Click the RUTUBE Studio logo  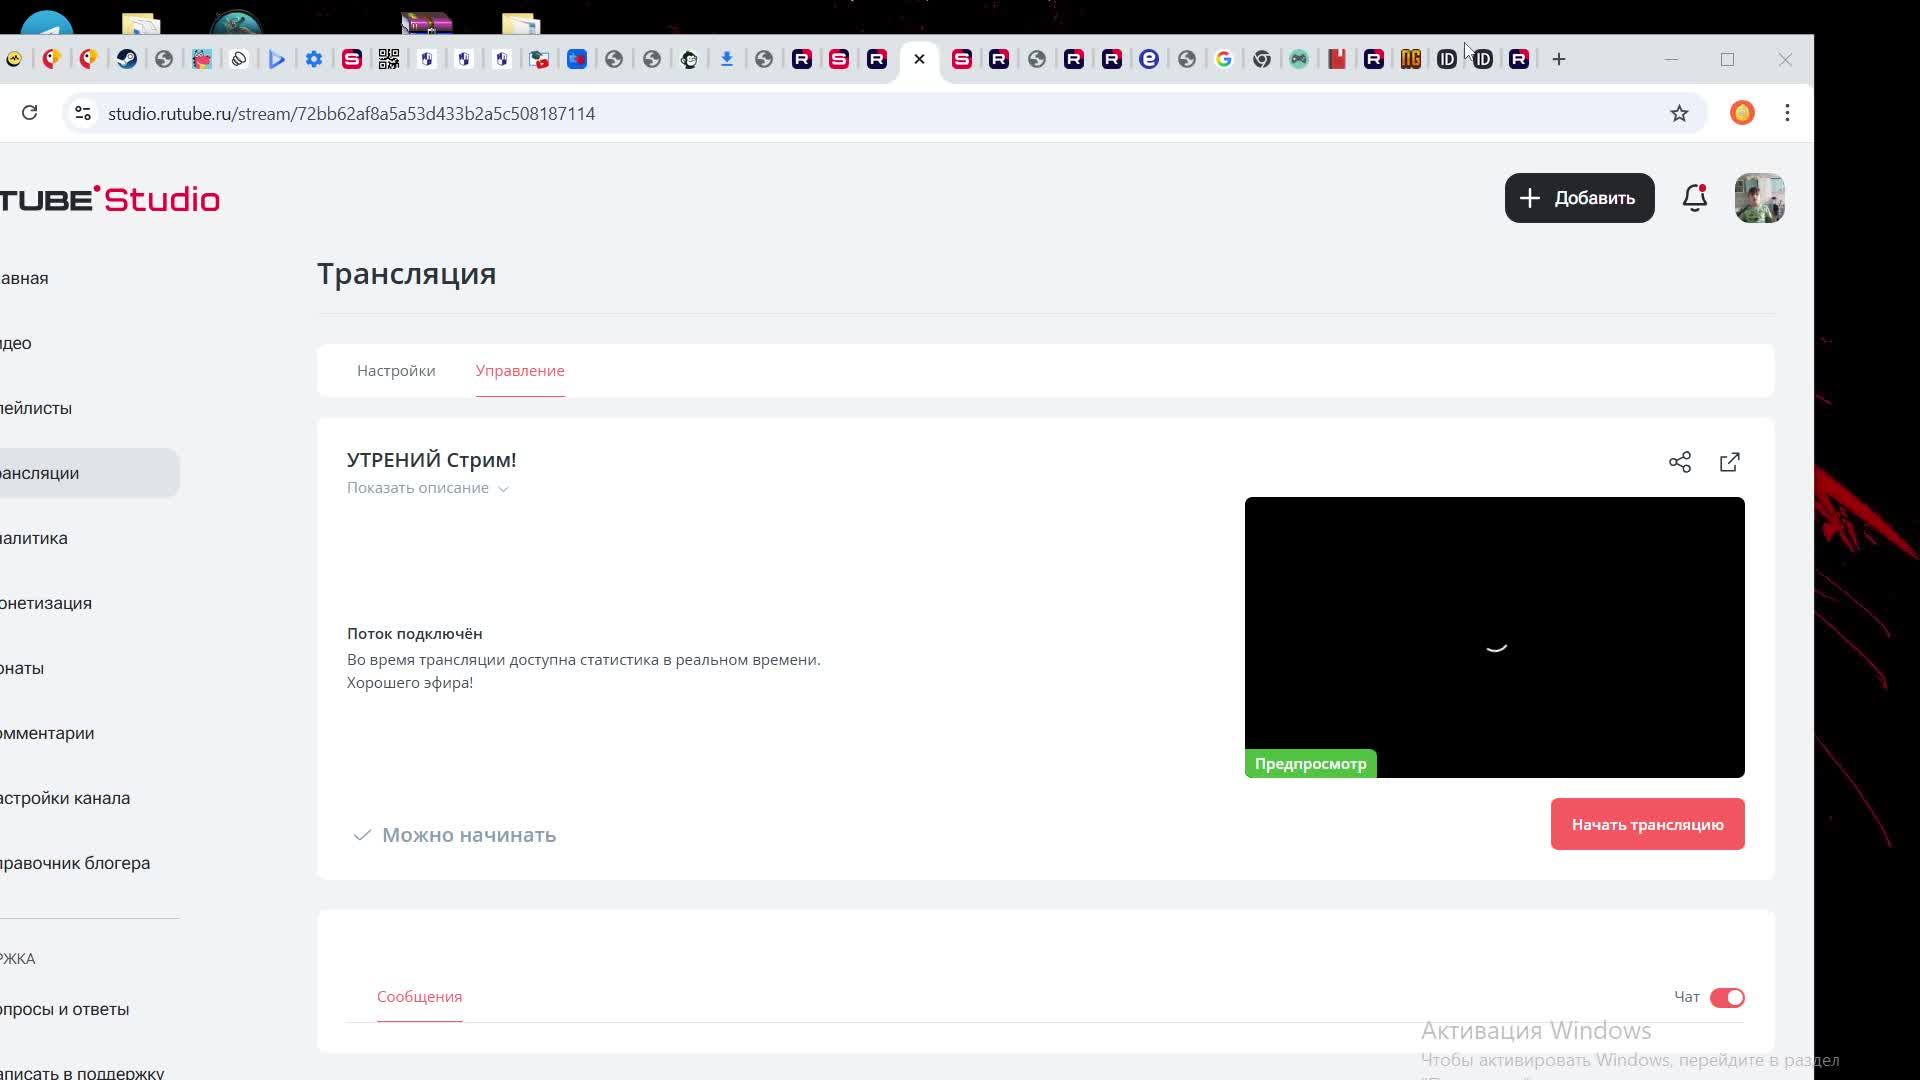(110, 199)
